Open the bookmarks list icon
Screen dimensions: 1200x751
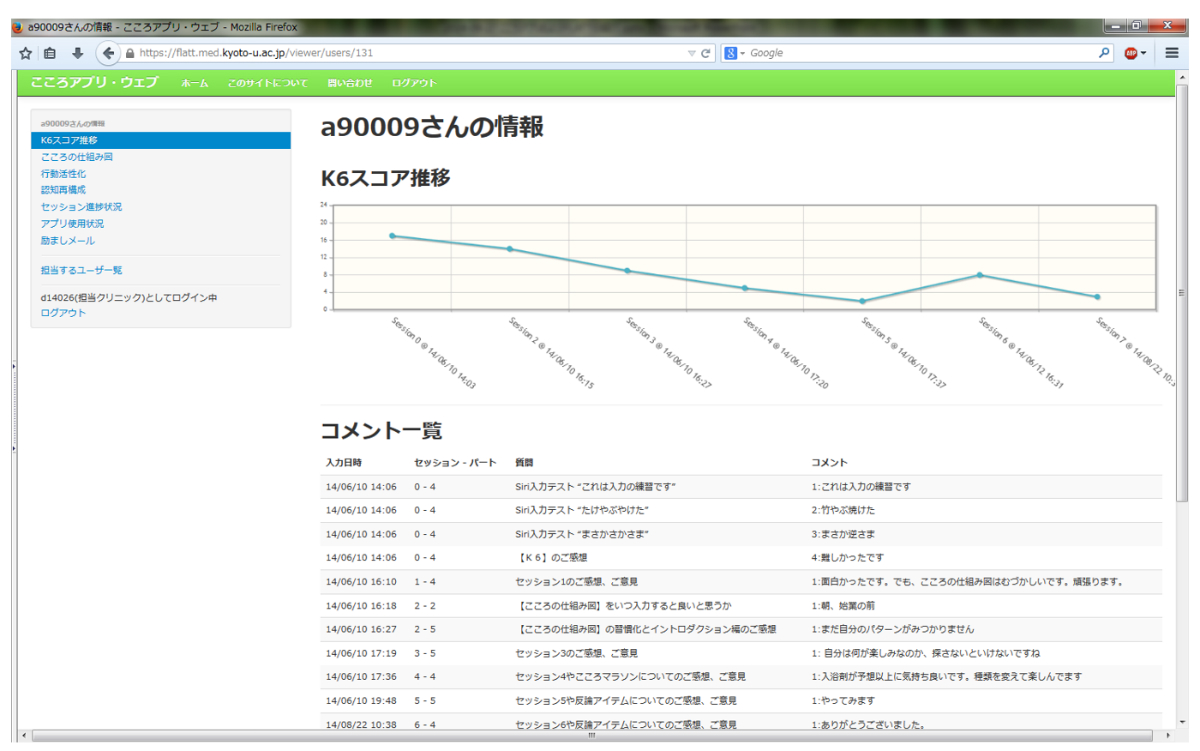click(x=50, y=53)
